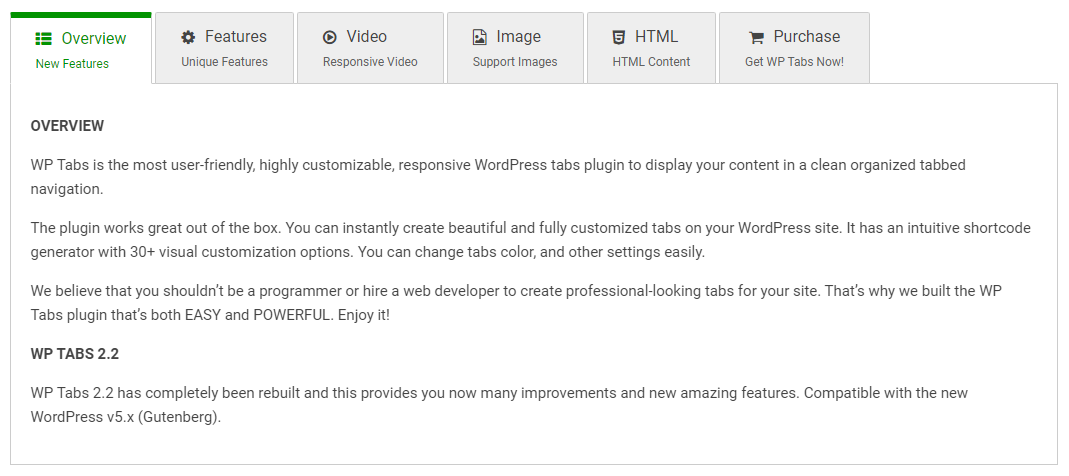Click the picture file icon on Image tab
The height and width of the screenshot is (476, 1069).
click(480, 37)
